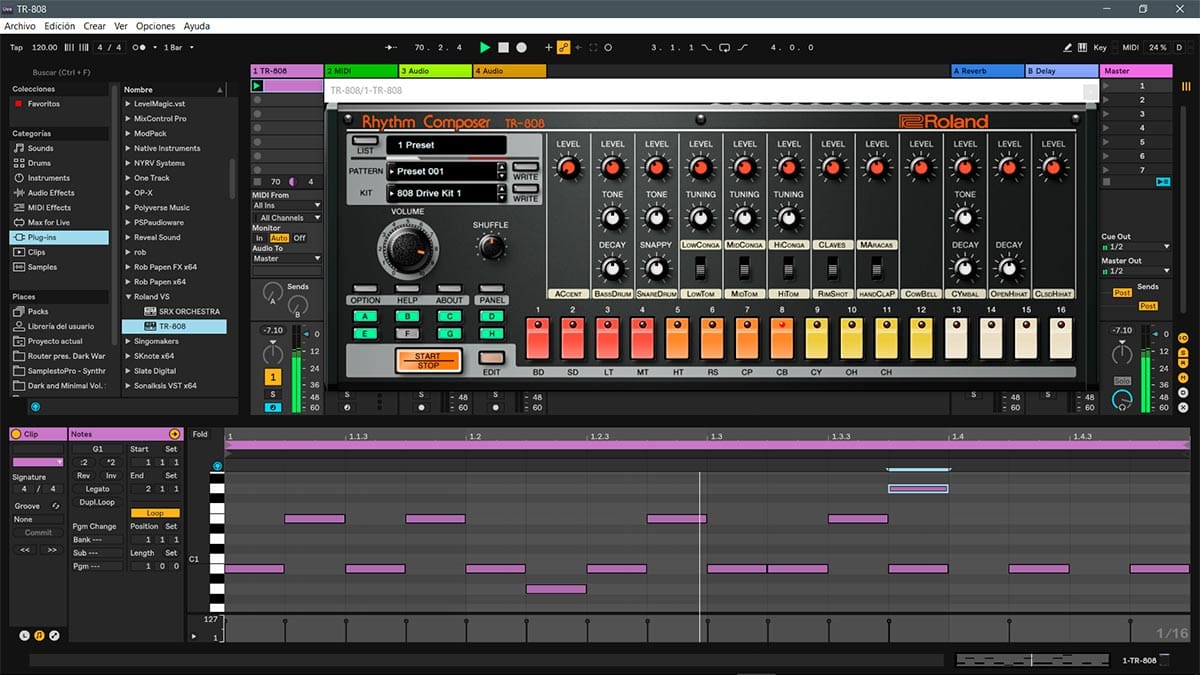
Task: Expand the Polyverse Music folder
Action: coord(128,208)
